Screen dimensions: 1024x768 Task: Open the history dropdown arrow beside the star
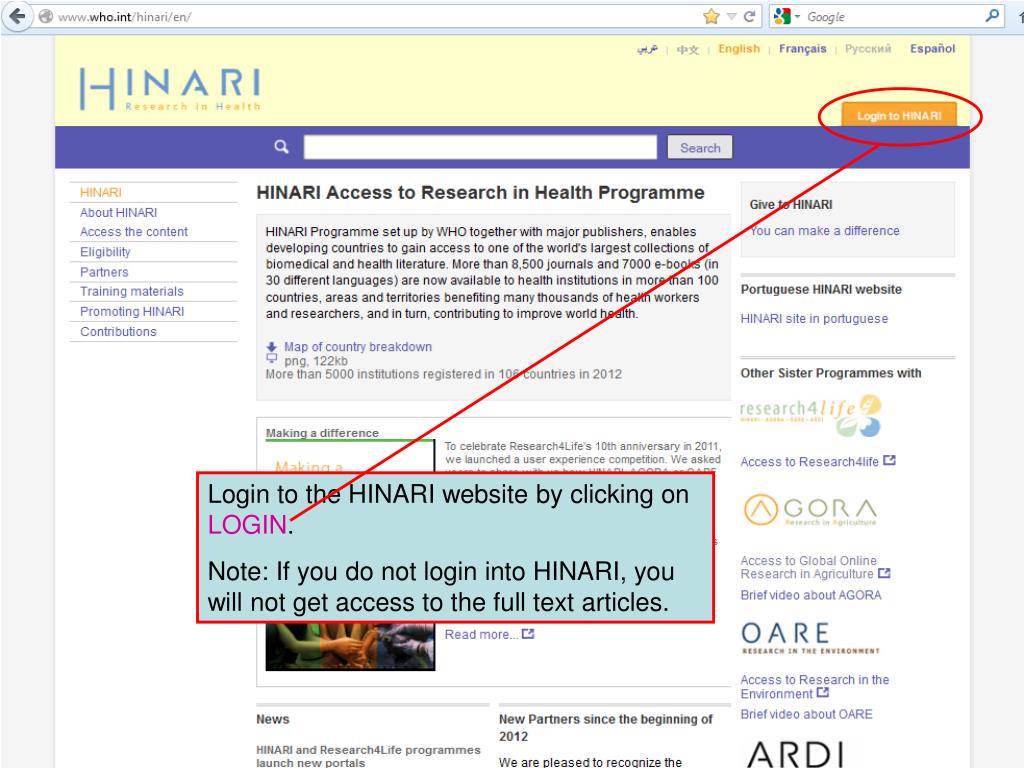731,16
